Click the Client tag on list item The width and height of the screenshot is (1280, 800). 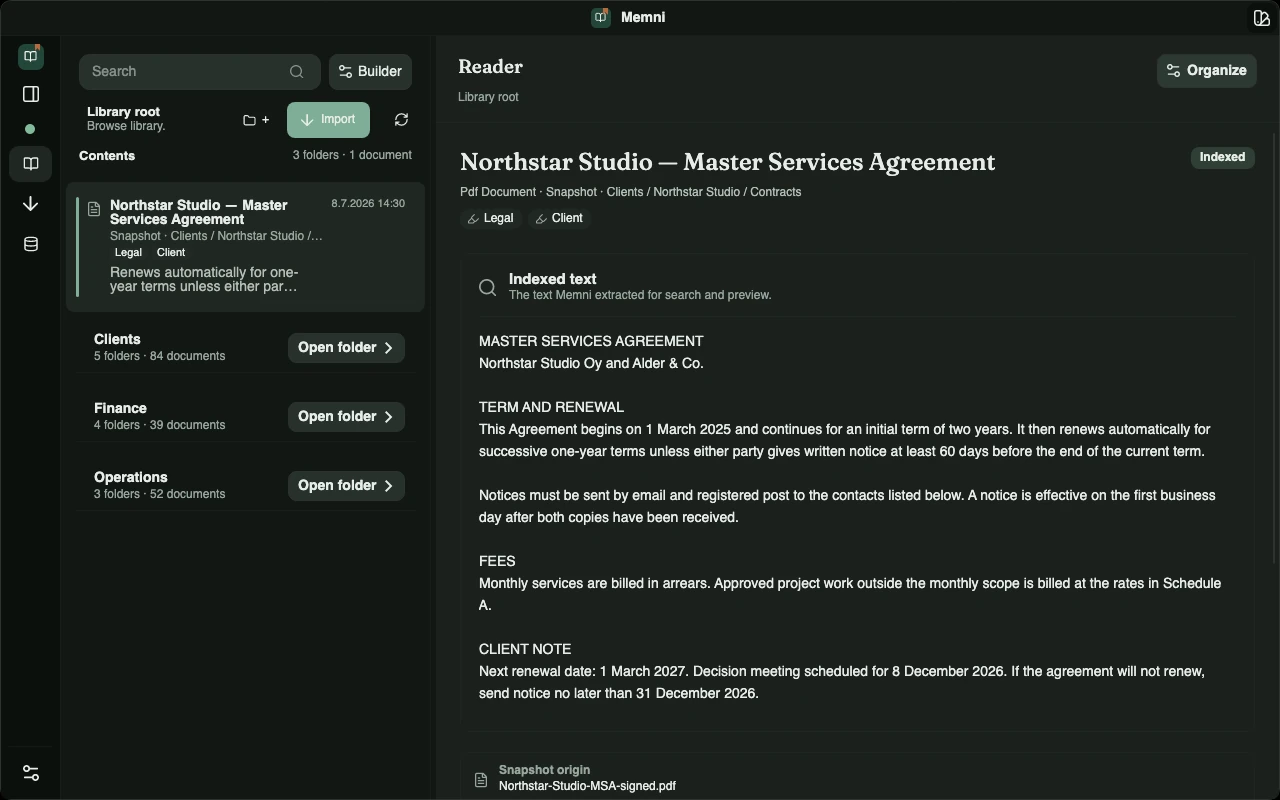point(171,252)
